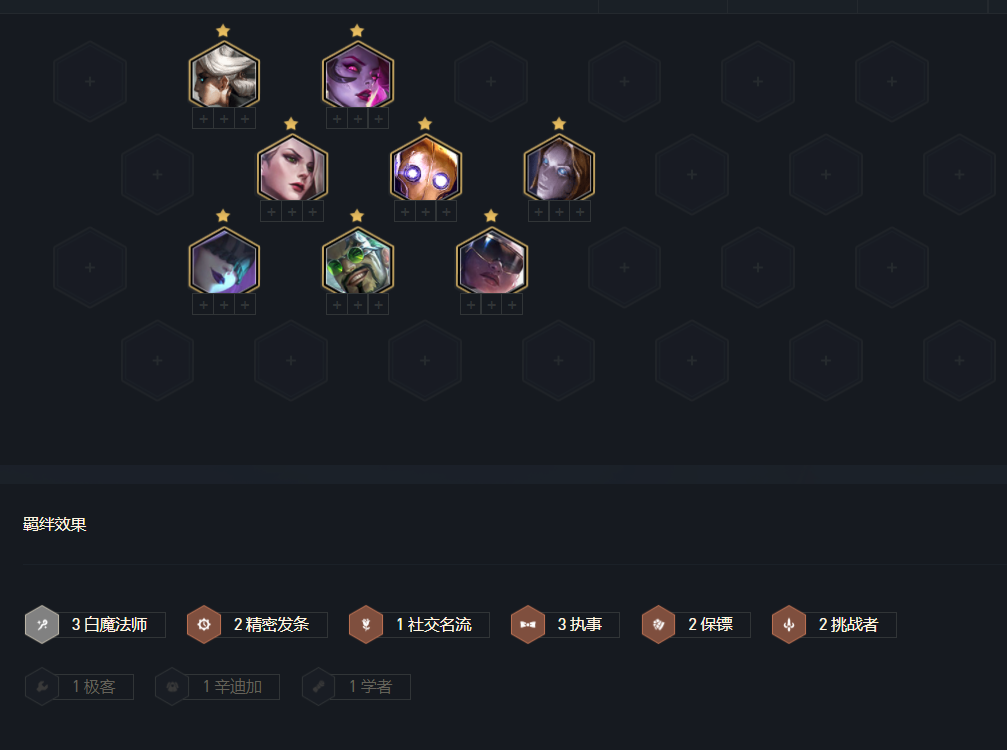Select the champion wearing visor glasses
1007x750 pixels.
[x=492, y=261]
